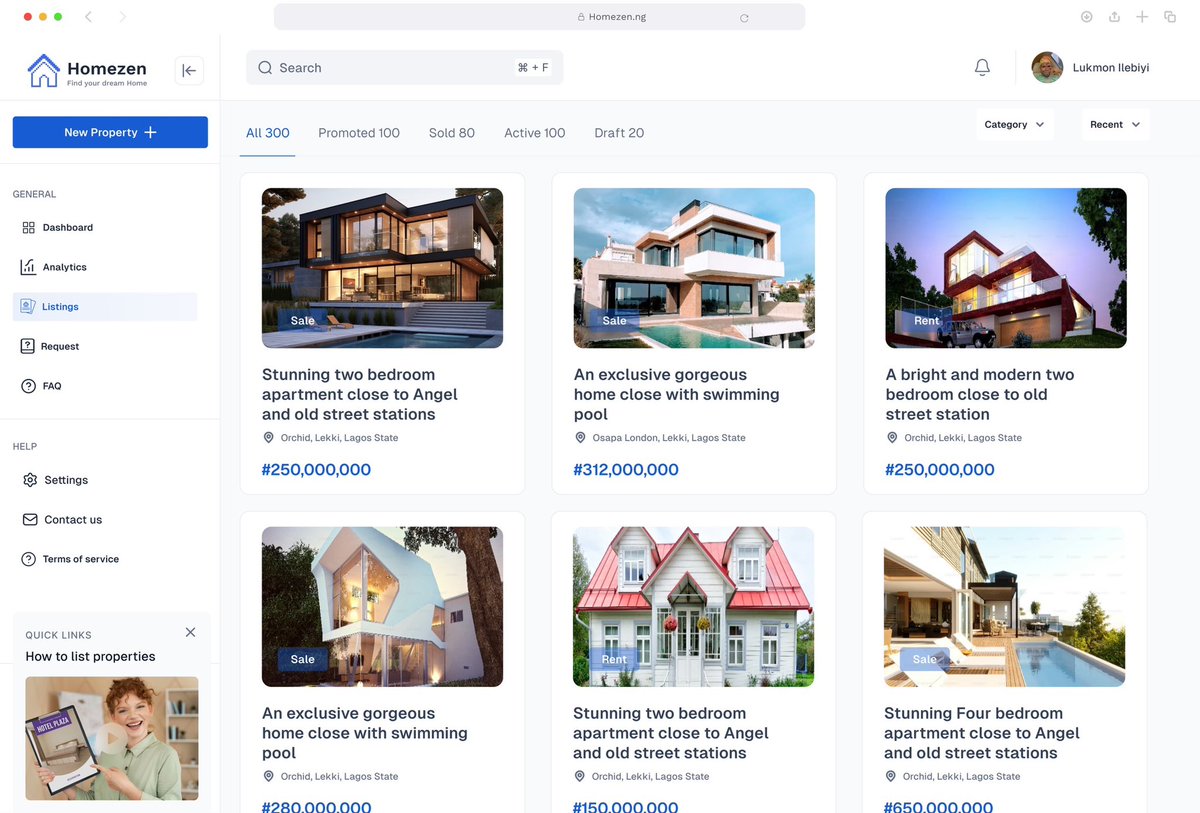Switch to the Active 100 tab

point(534,133)
